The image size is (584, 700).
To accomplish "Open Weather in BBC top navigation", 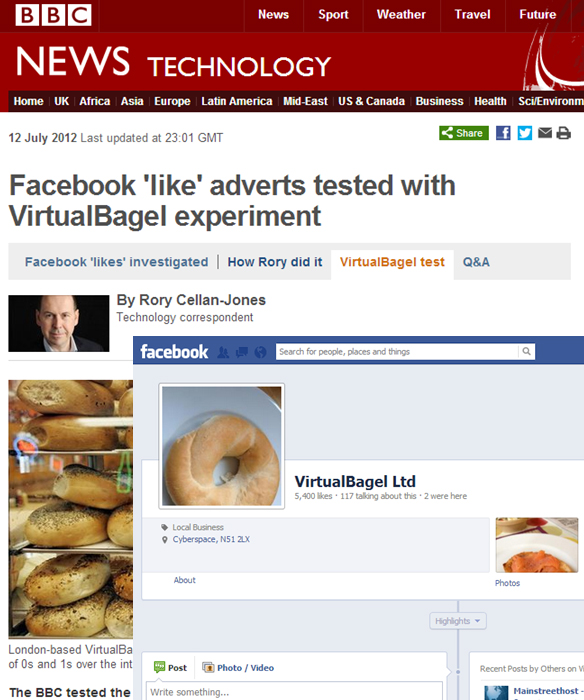I will 401,15.
